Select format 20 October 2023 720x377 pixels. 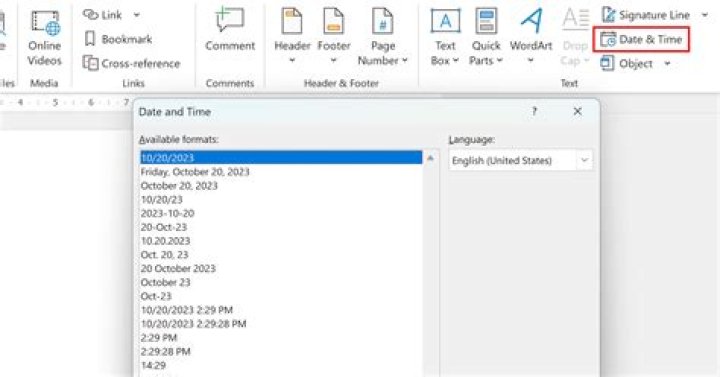281,268
